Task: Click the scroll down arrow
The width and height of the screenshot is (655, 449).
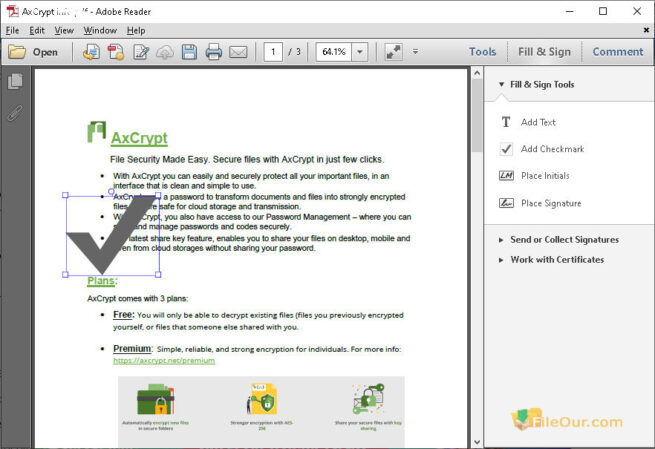Action: 477,442
